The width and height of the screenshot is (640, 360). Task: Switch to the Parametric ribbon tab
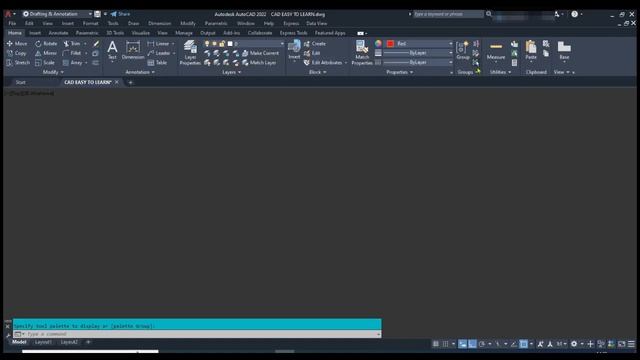87,33
